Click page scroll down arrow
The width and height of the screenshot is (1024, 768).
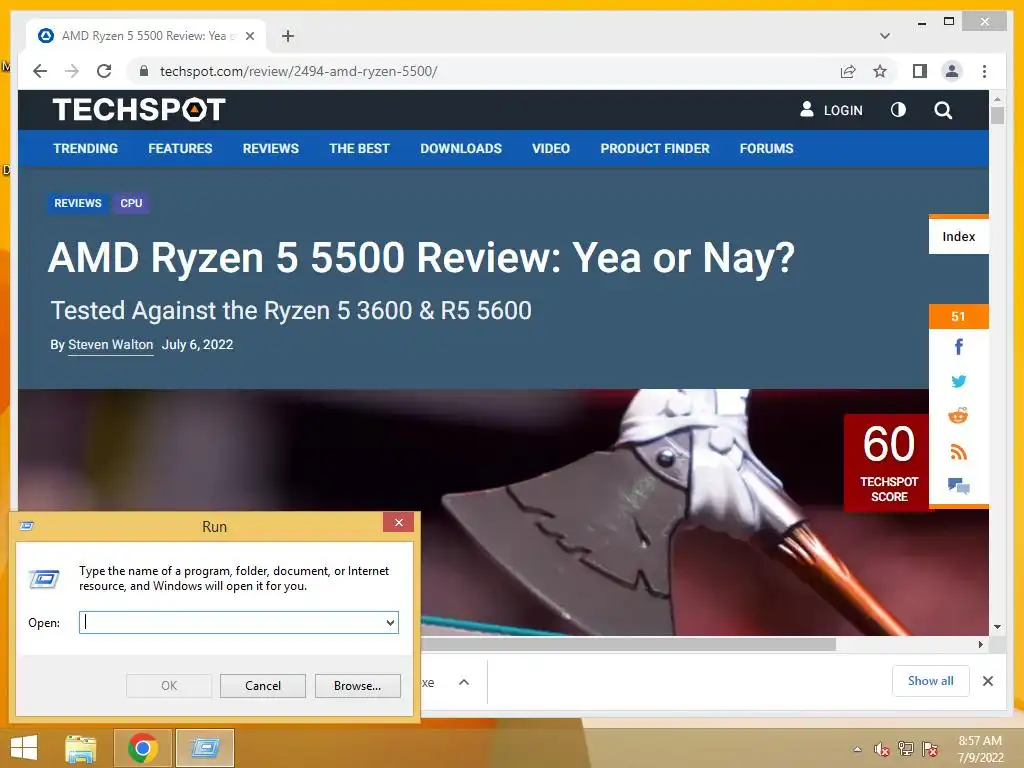click(997, 627)
